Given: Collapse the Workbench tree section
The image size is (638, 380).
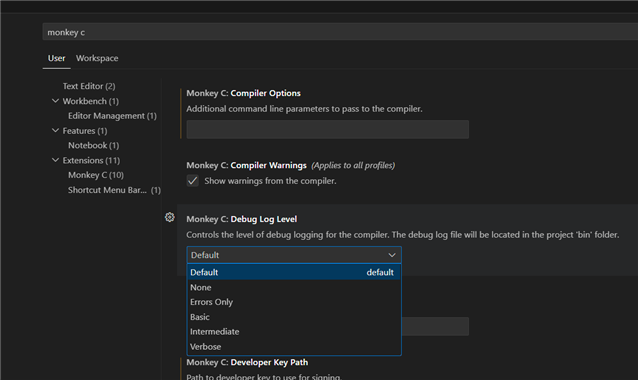Looking at the screenshot, I should [x=55, y=101].
